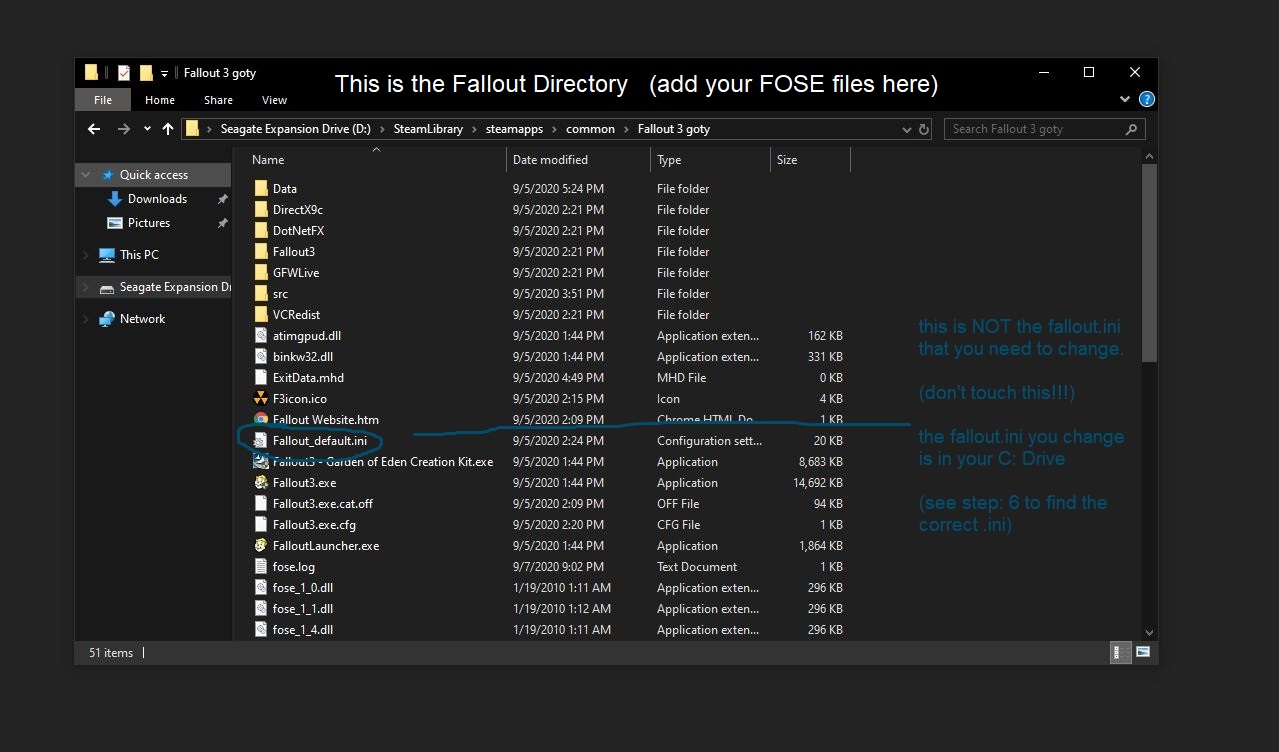Click the Forward navigation arrow
The image size is (1279, 752).
click(x=124, y=129)
